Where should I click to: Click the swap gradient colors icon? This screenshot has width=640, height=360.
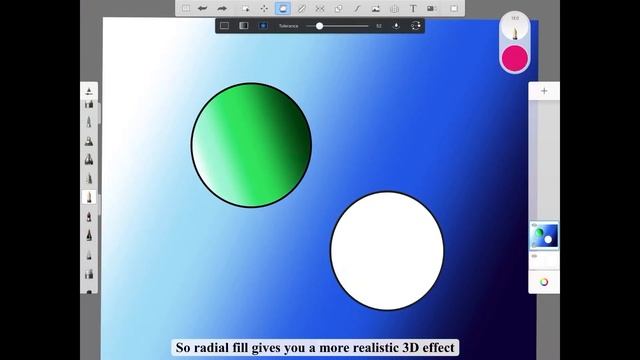click(x=416, y=26)
